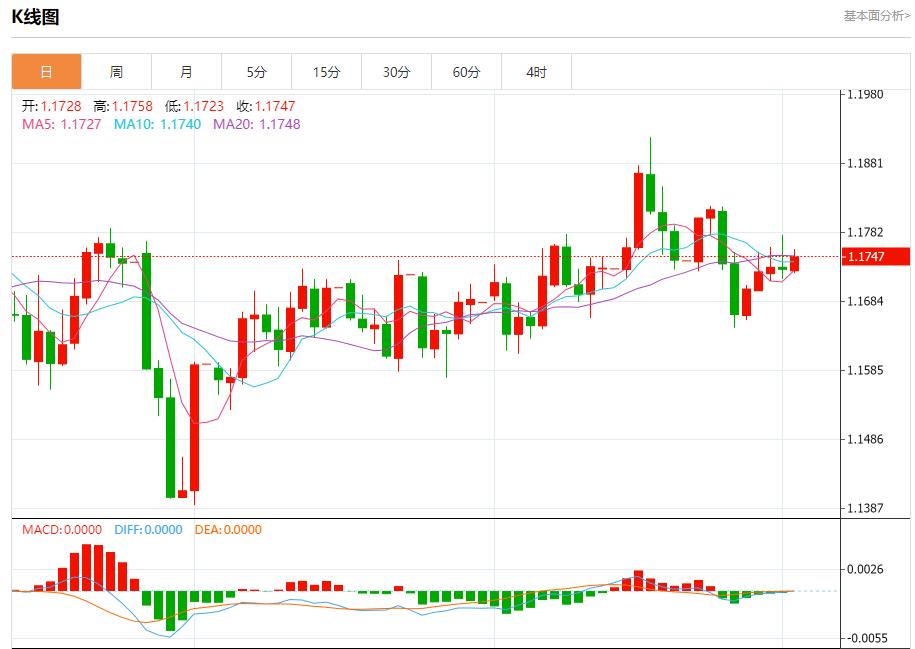This screenshot has width=915, height=649.
Task: Switch to the 15分 timeframe
Action: pos(326,71)
